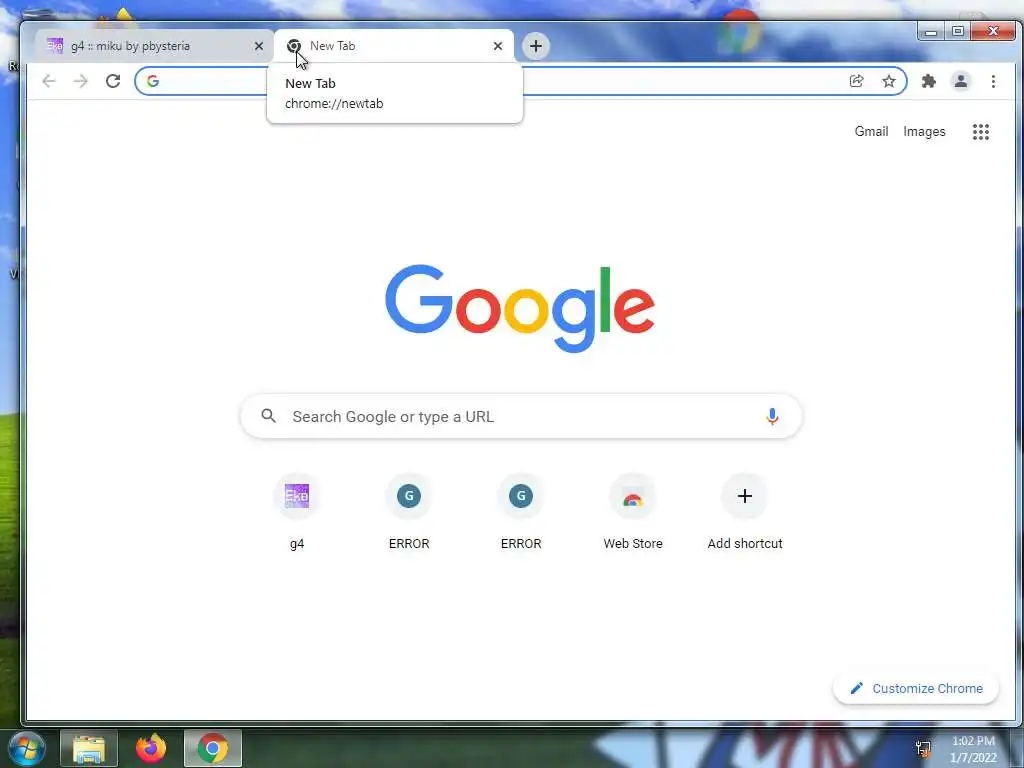Close the New Tab tab
Image resolution: width=1024 pixels, height=768 pixels.
(498, 46)
